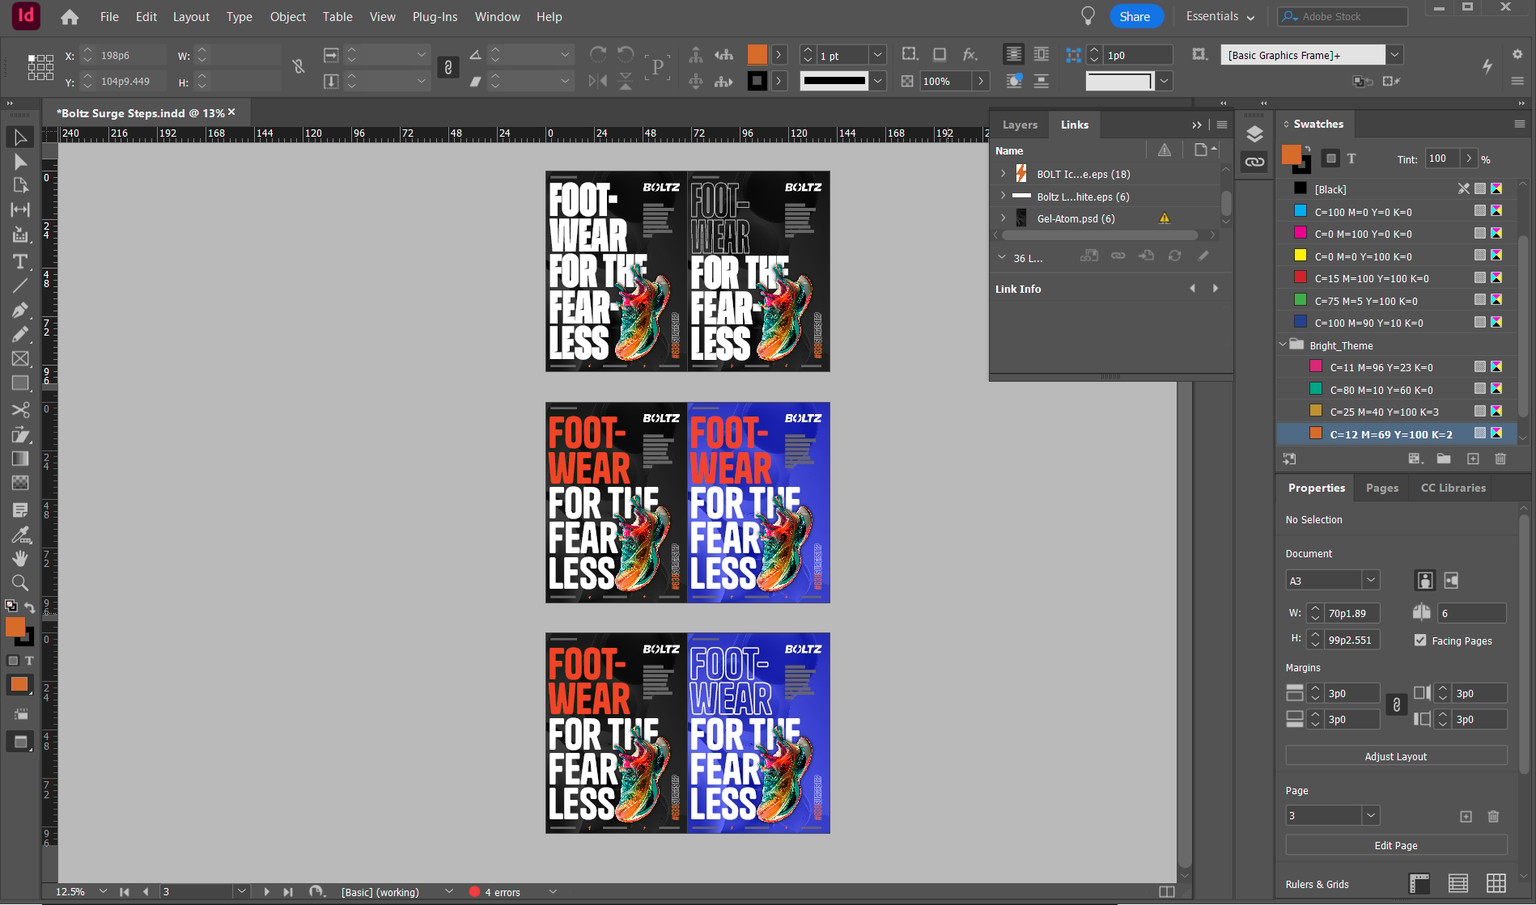
Task: Click the 4 errors preflight indicator
Action: click(496, 892)
